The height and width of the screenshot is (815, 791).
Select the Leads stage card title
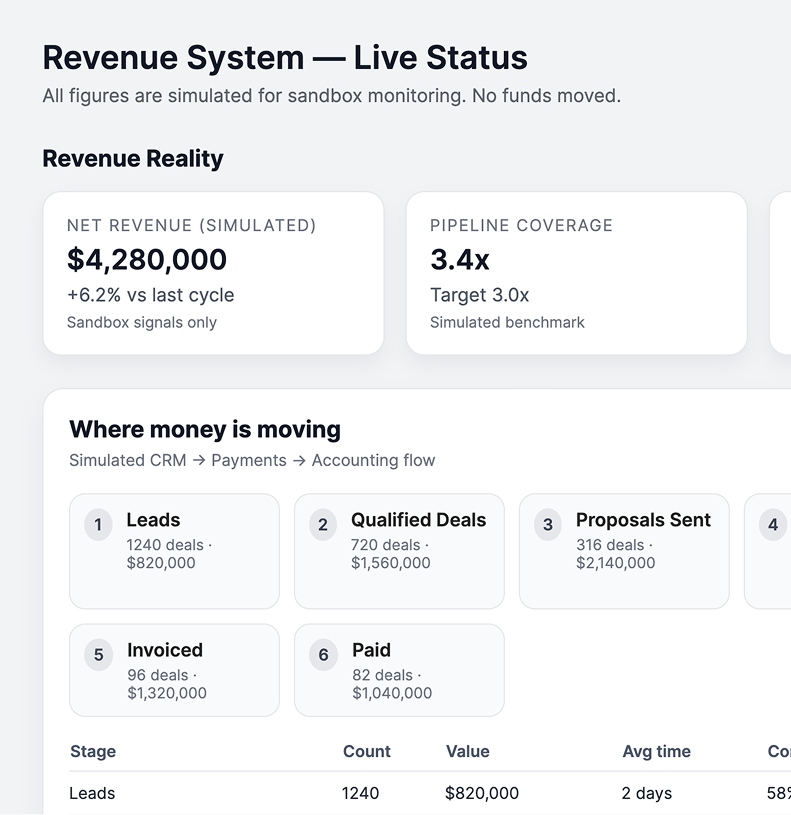pyautogui.click(x=153, y=520)
